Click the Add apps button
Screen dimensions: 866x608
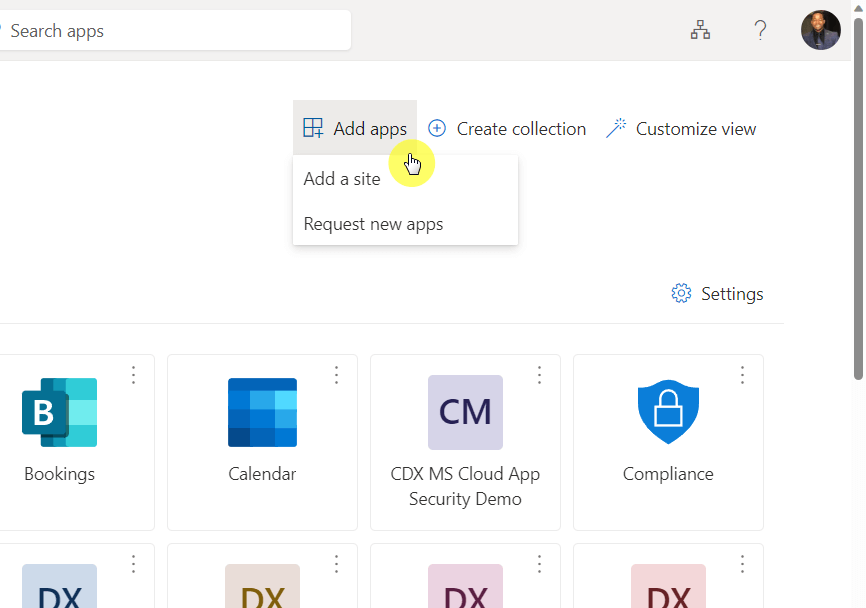click(355, 129)
